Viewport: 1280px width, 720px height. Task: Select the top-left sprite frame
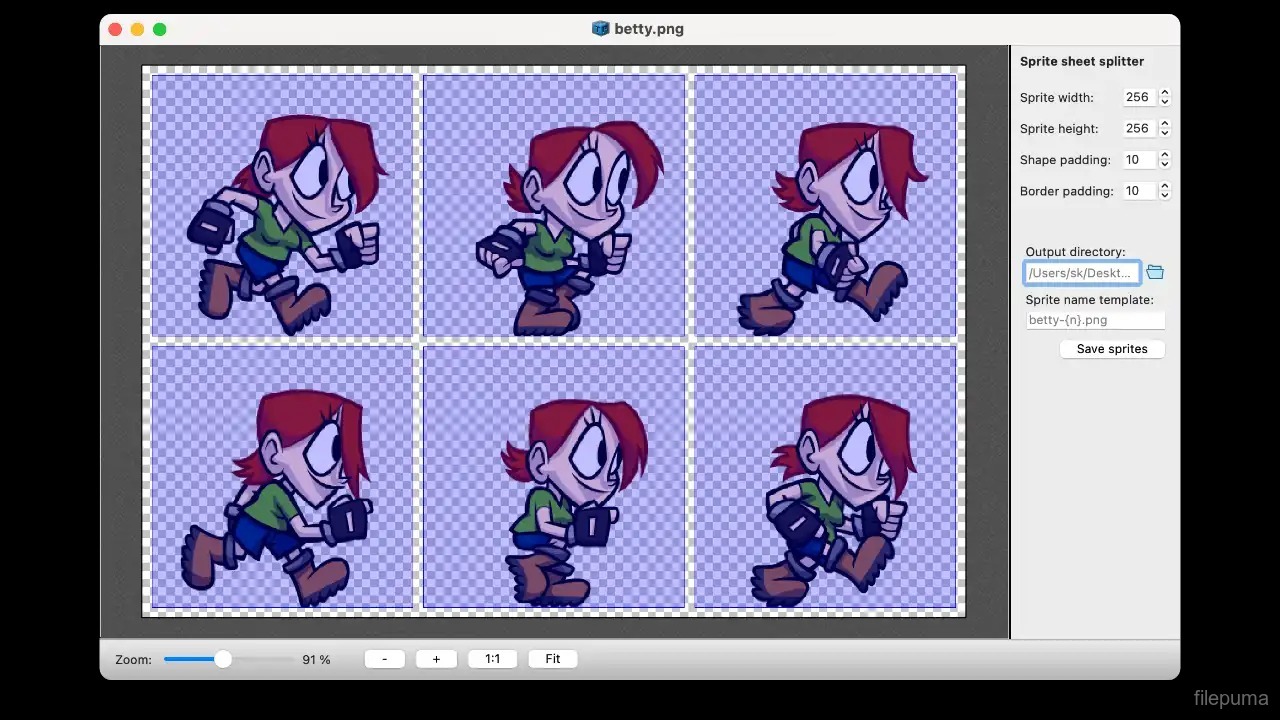[x=282, y=206]
